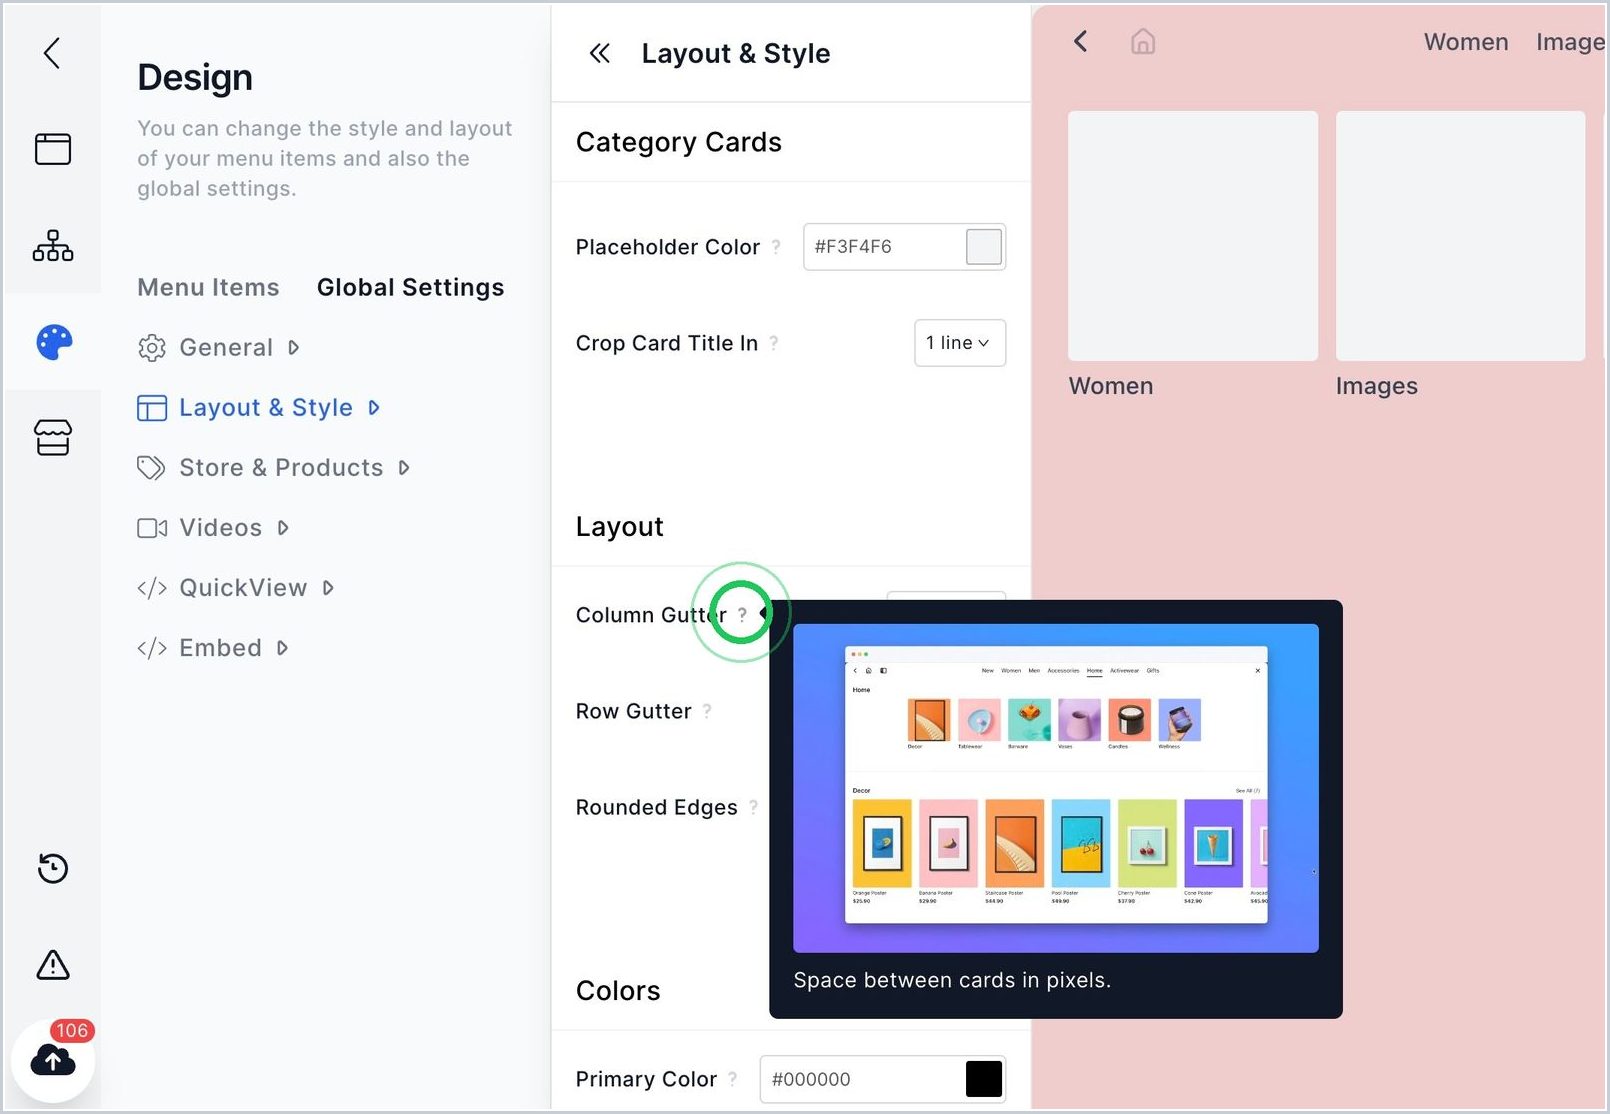The width and height of the screenshot is (1610, 1114).
Task: Click the home icon in the preview
Action: point(1143,41)
